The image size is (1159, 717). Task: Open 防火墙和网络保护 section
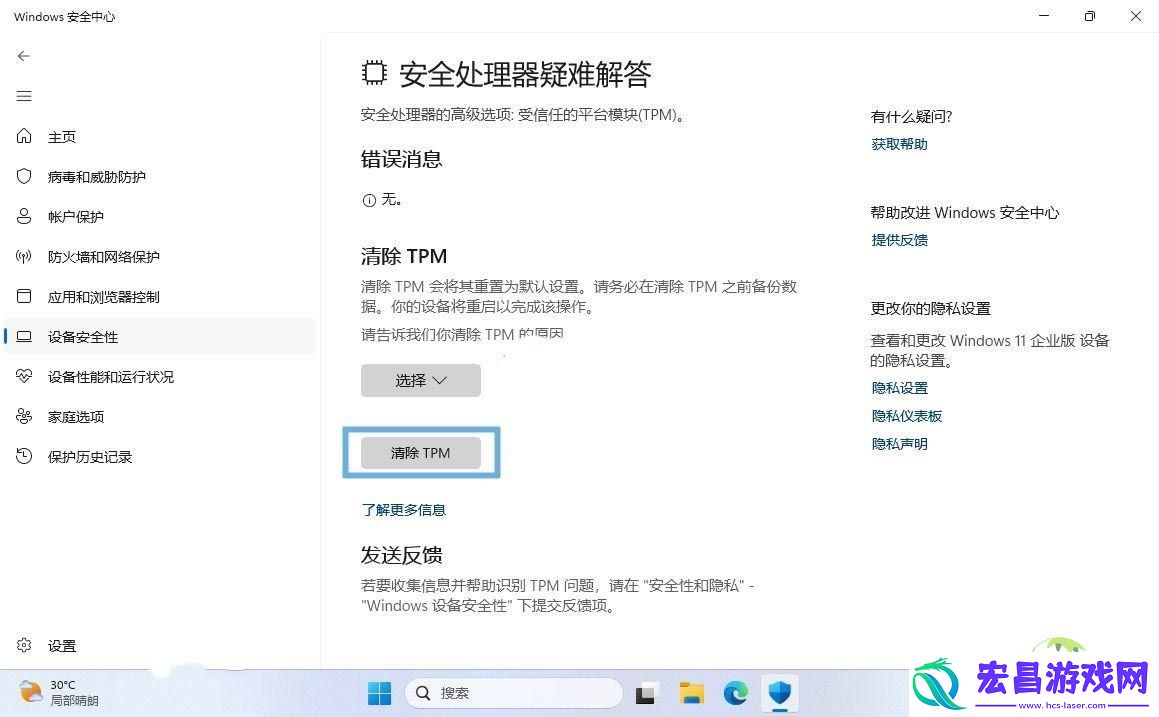click(103, 256)
